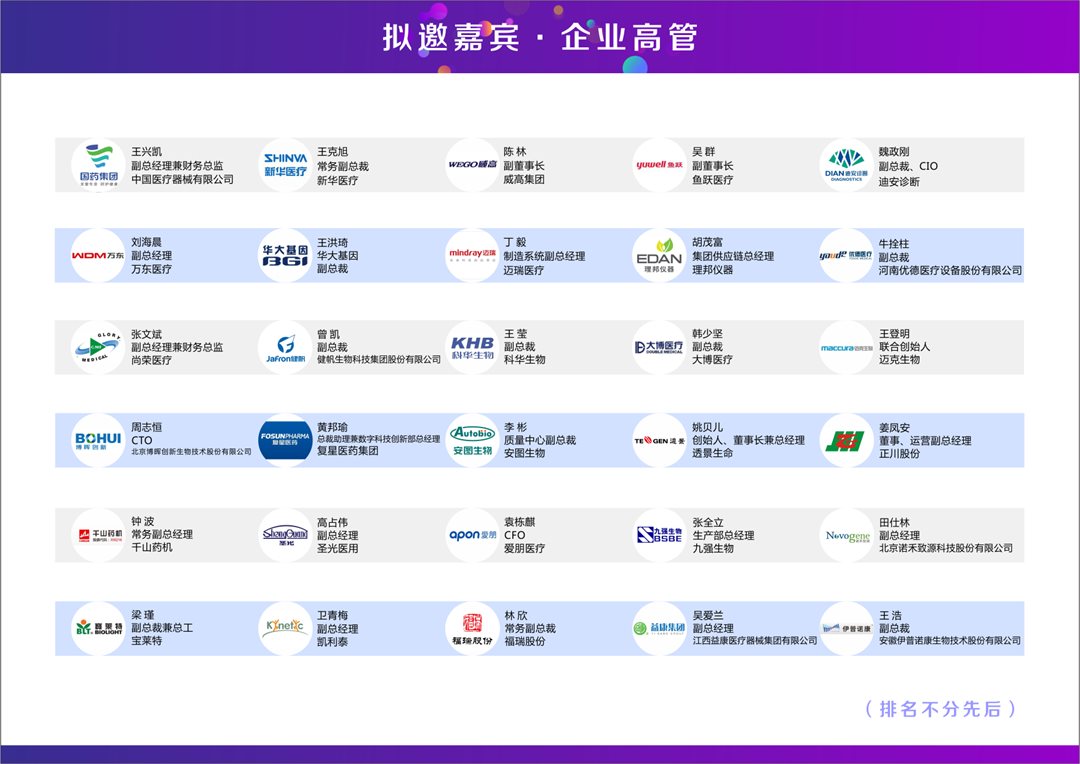Screen dimensions: 1080x764
Task: Click the footnote 排名不分先后
Action: point(940,709)
